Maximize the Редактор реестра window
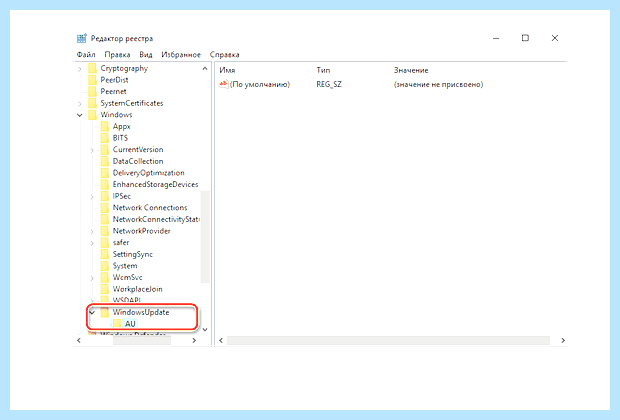620x420 pixels. (x=525, y=38)
